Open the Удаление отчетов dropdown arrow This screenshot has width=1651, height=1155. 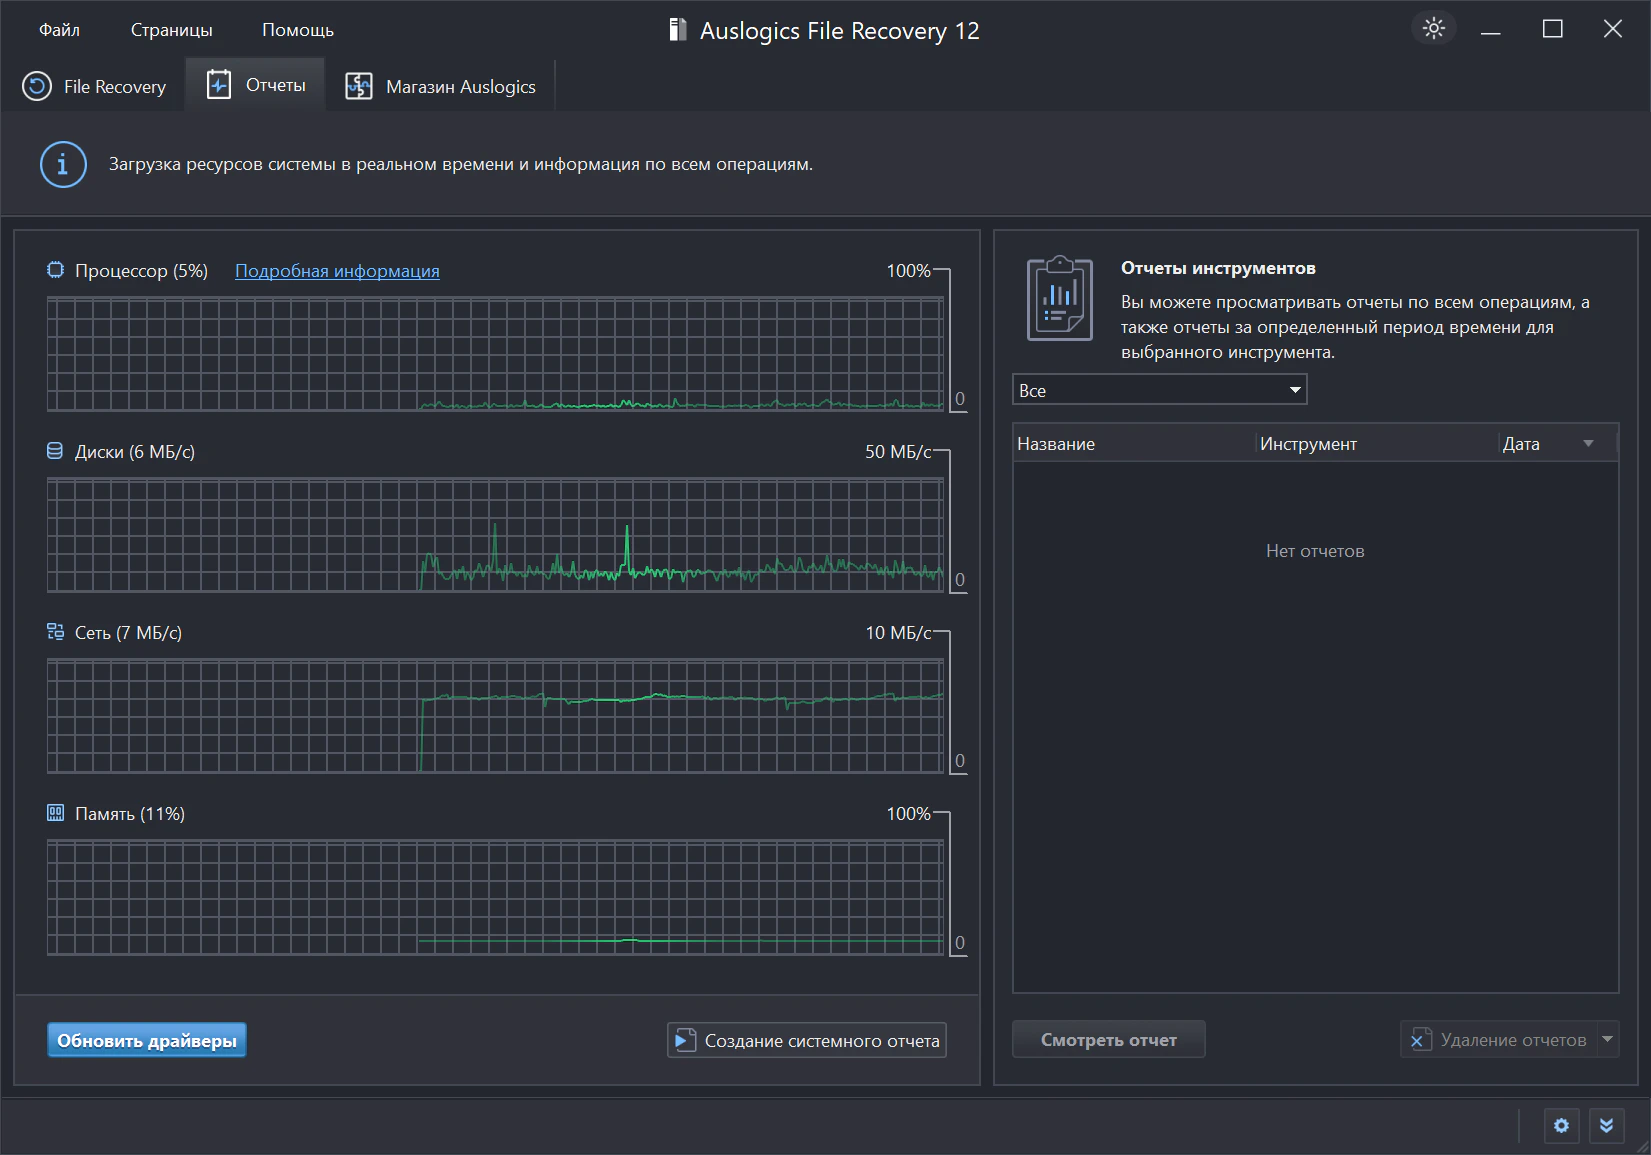point(1608,1039)
